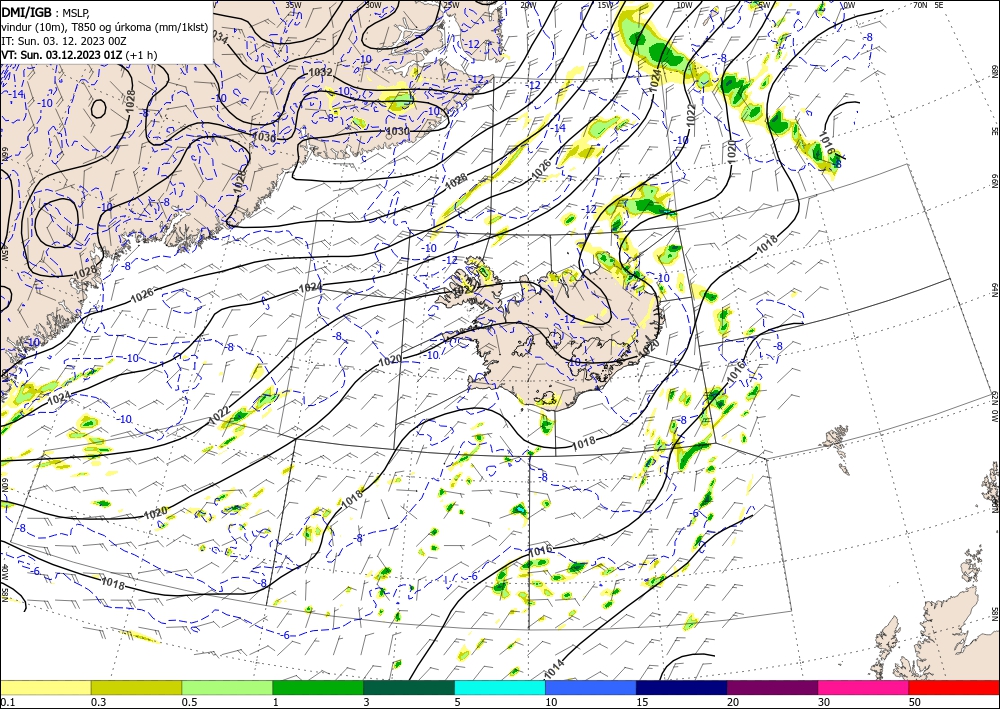Click the "1034" isobar label over Greenland
The image size is (1000, 709).
219,38
